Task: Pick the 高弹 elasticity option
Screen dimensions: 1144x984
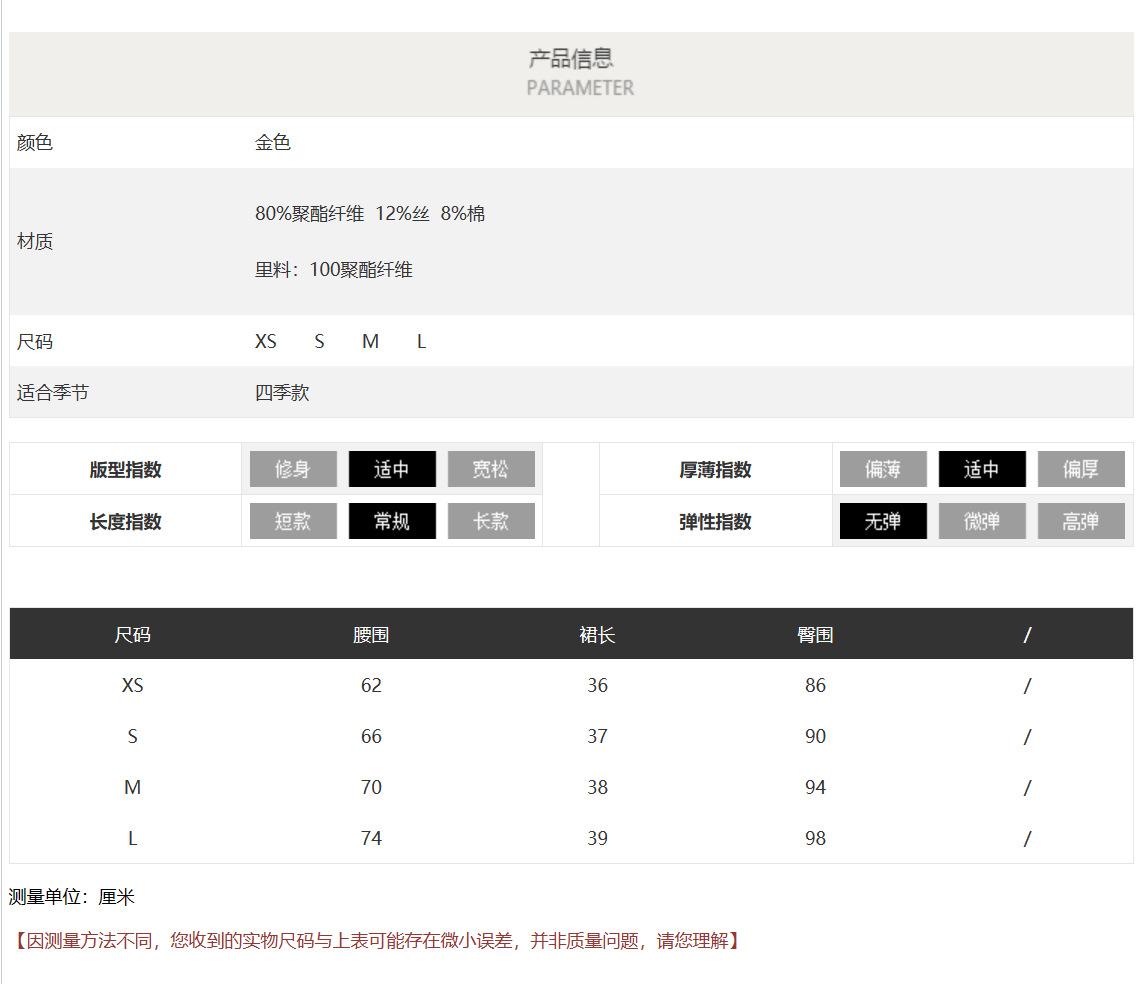Action: tap(1081, 521)
